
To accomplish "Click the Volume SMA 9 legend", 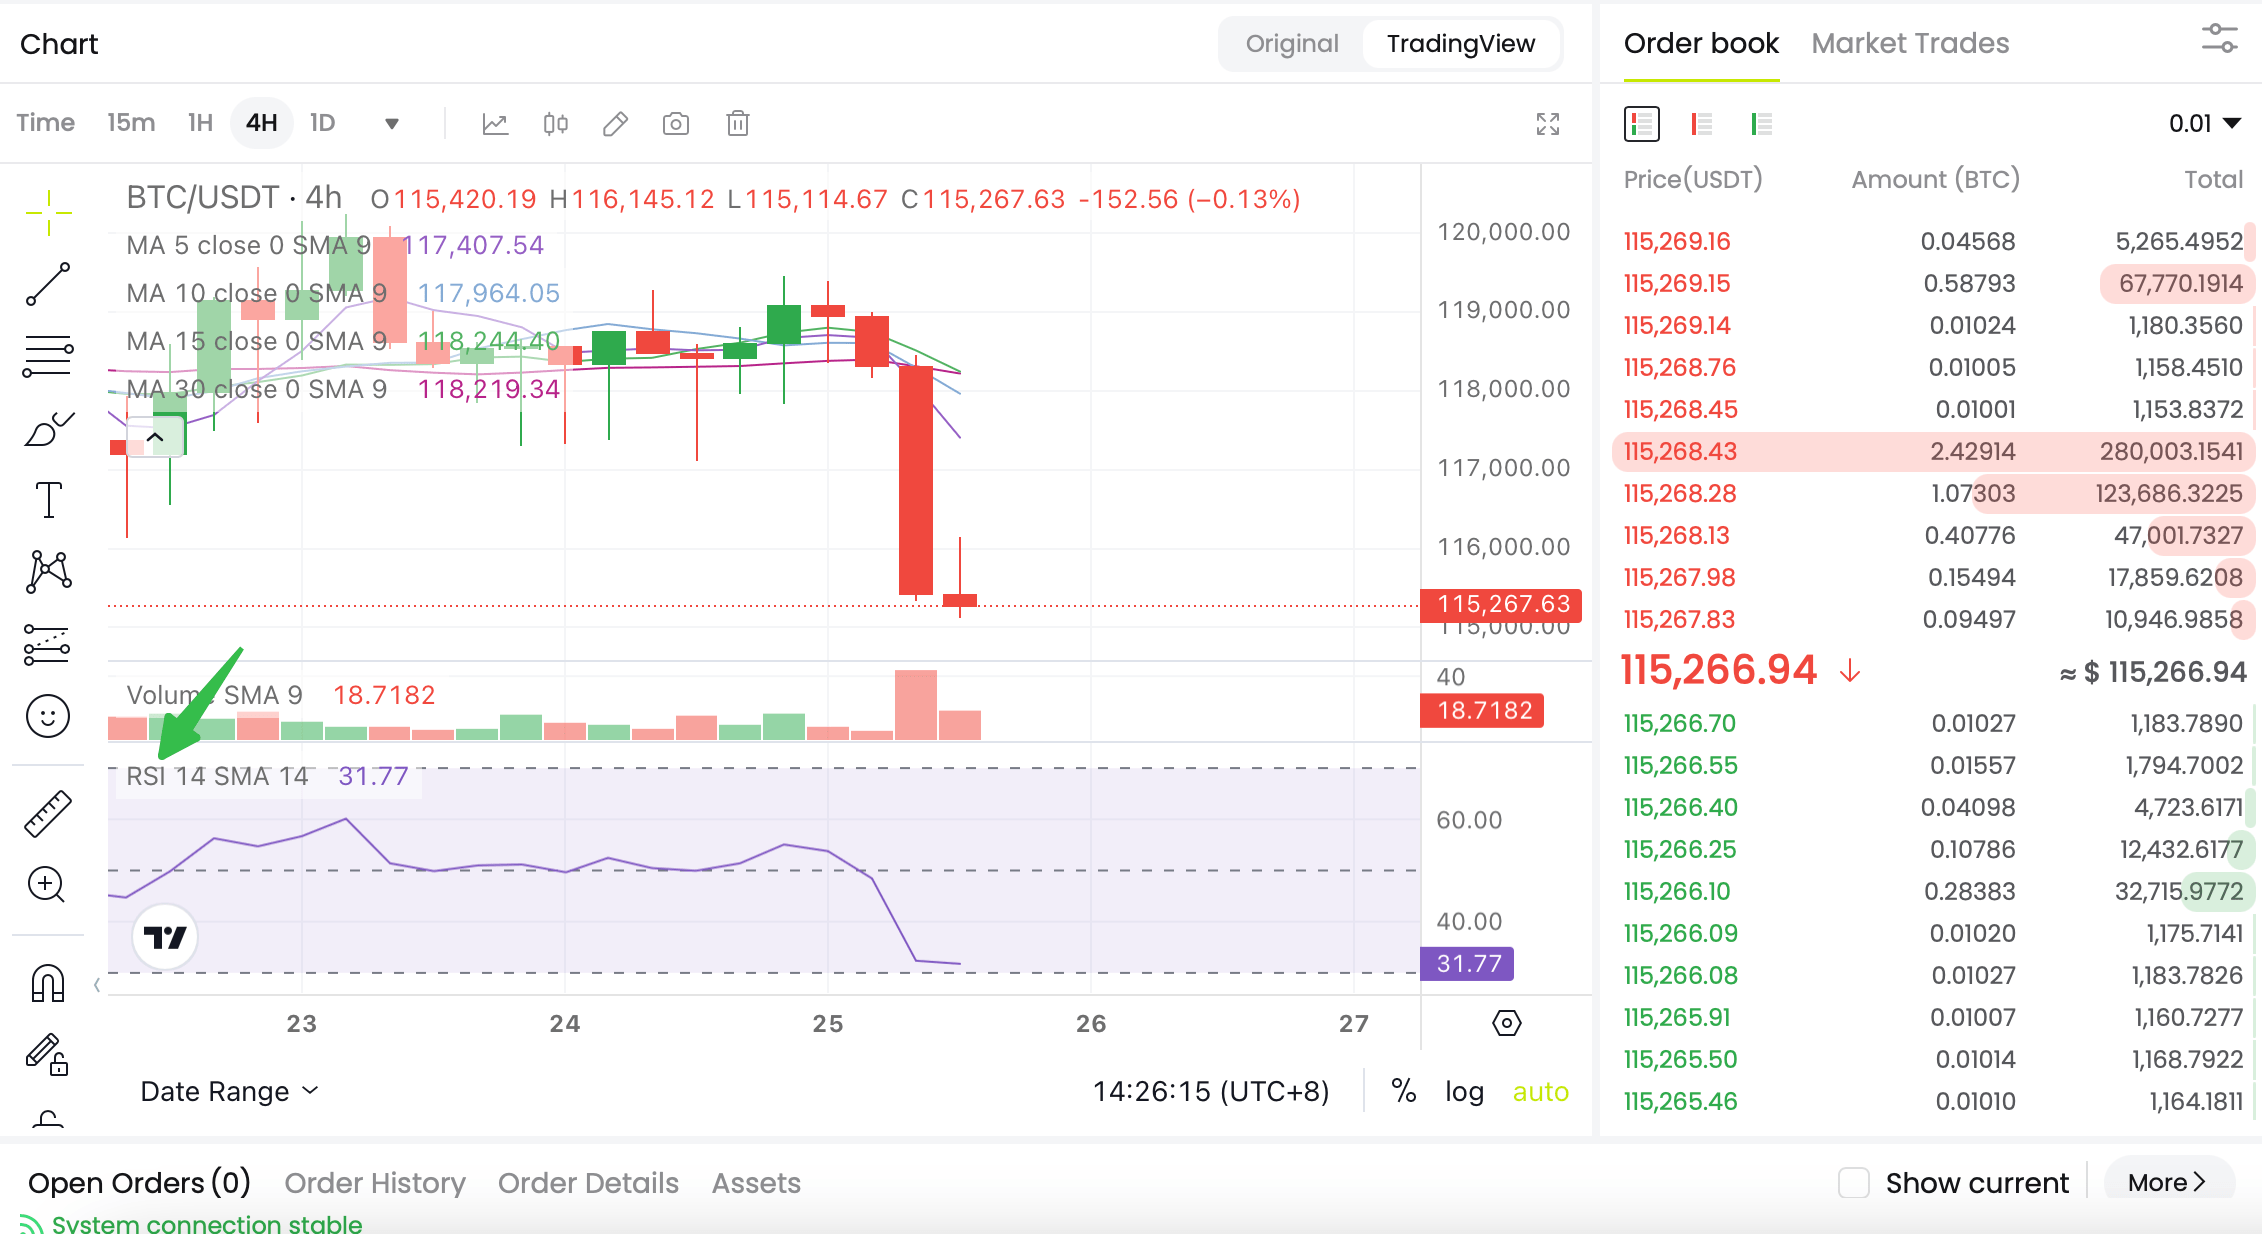I will [214, 695].
